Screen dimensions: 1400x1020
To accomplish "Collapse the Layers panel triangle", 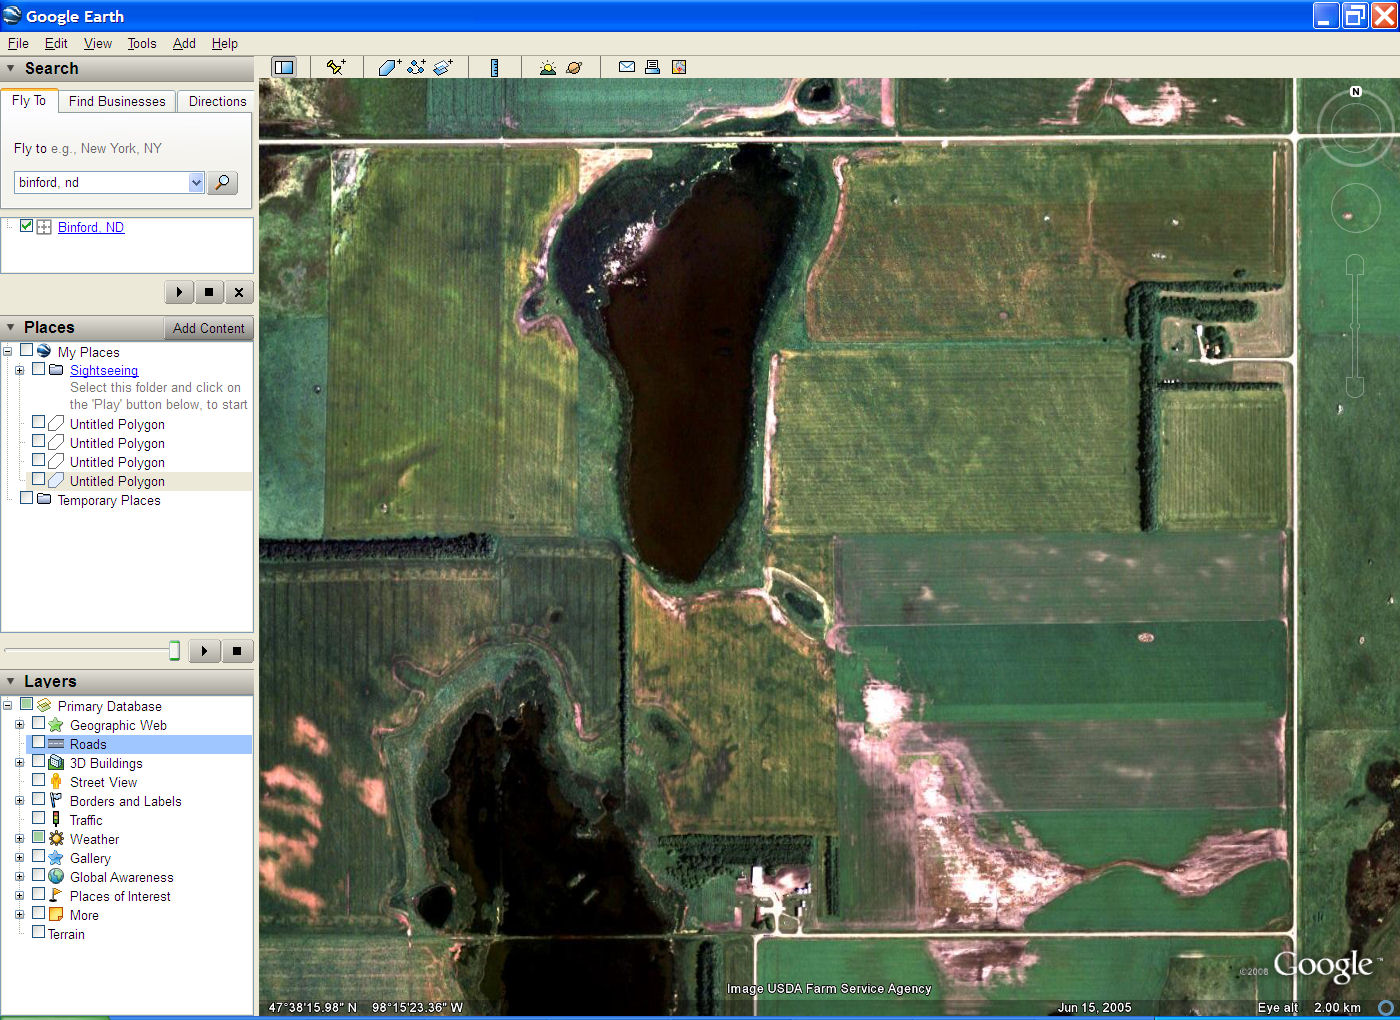I will pyautogui.click(x=10, y=681).
